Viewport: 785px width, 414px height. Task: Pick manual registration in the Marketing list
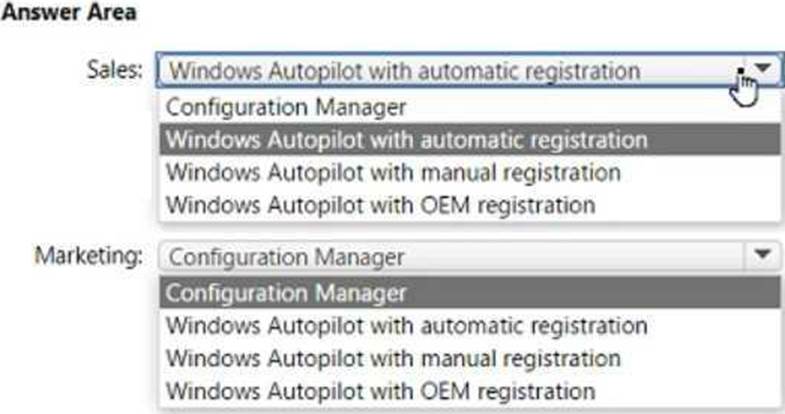393,357
